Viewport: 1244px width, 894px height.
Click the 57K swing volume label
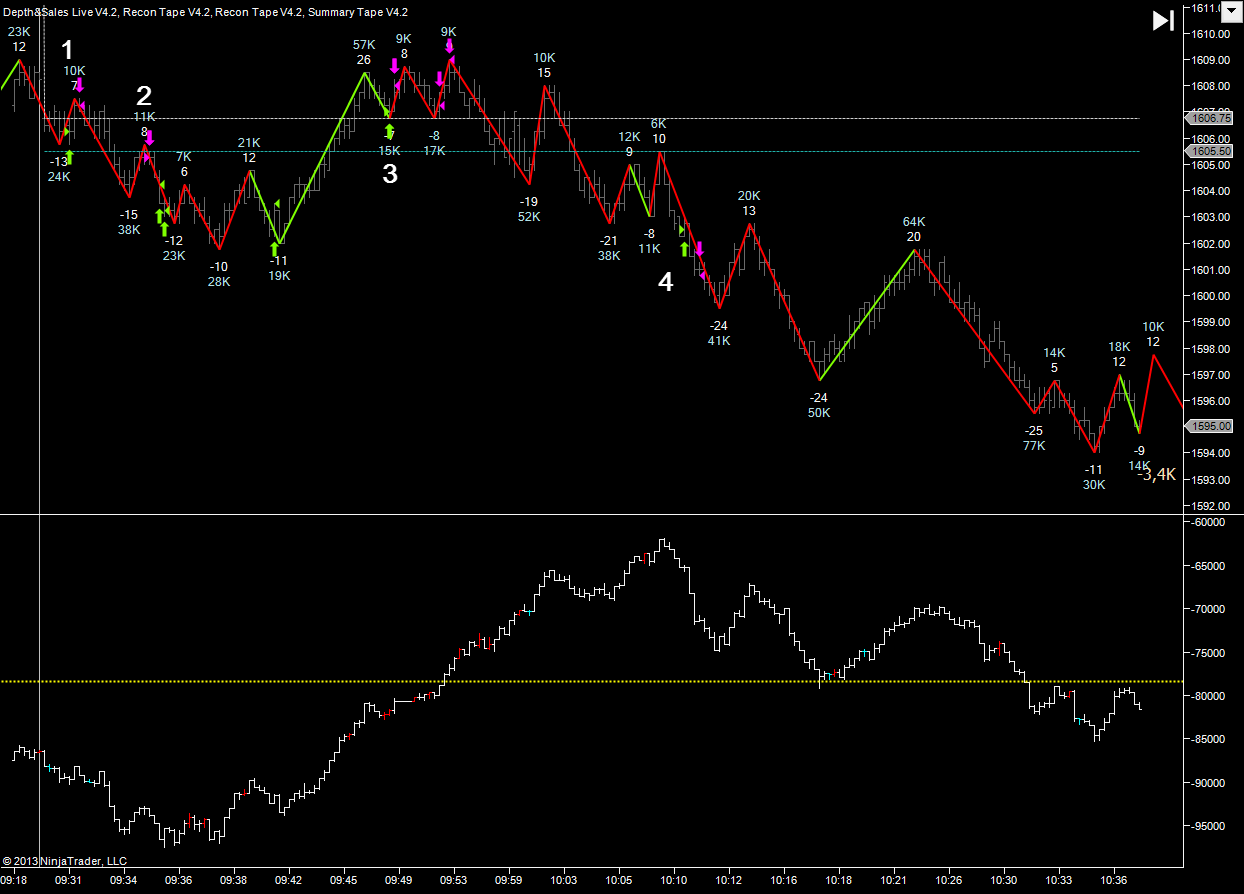[x=364, y=45]
